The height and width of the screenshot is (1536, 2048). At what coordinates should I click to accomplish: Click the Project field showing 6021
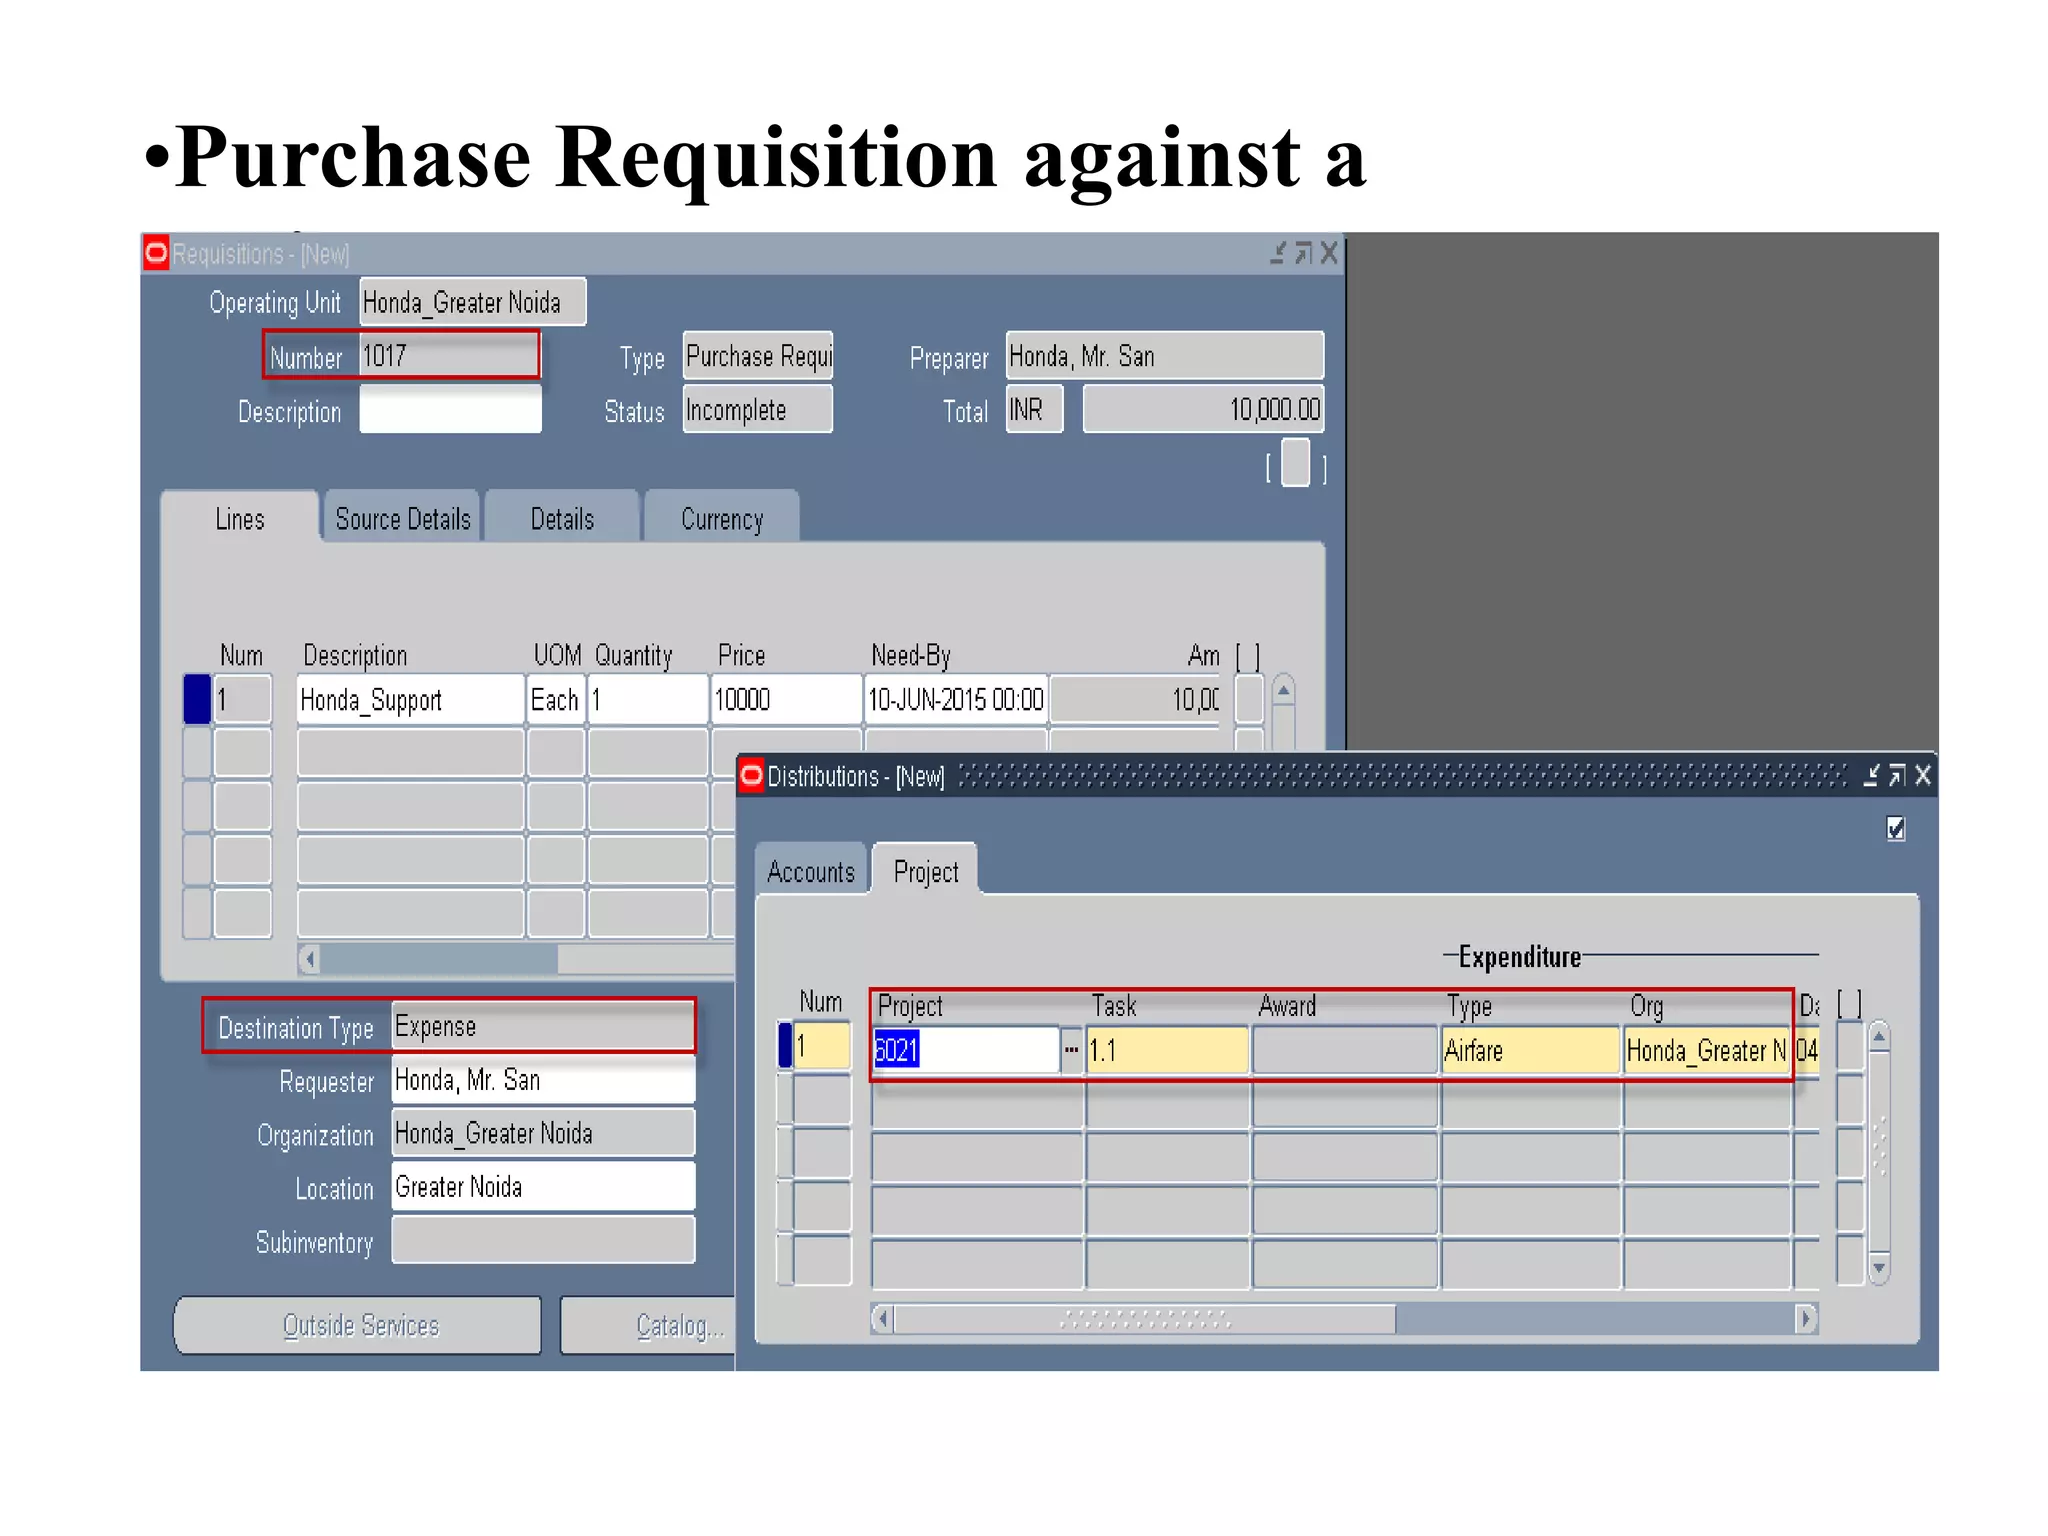click(x=966, y=1050)
